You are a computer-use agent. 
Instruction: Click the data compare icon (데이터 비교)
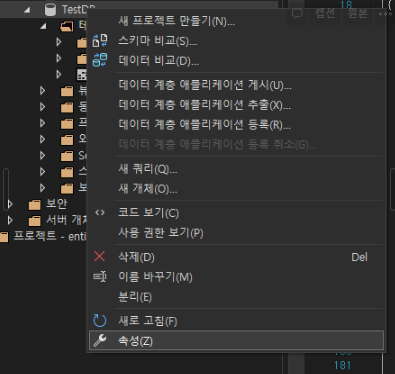[100, 60]
